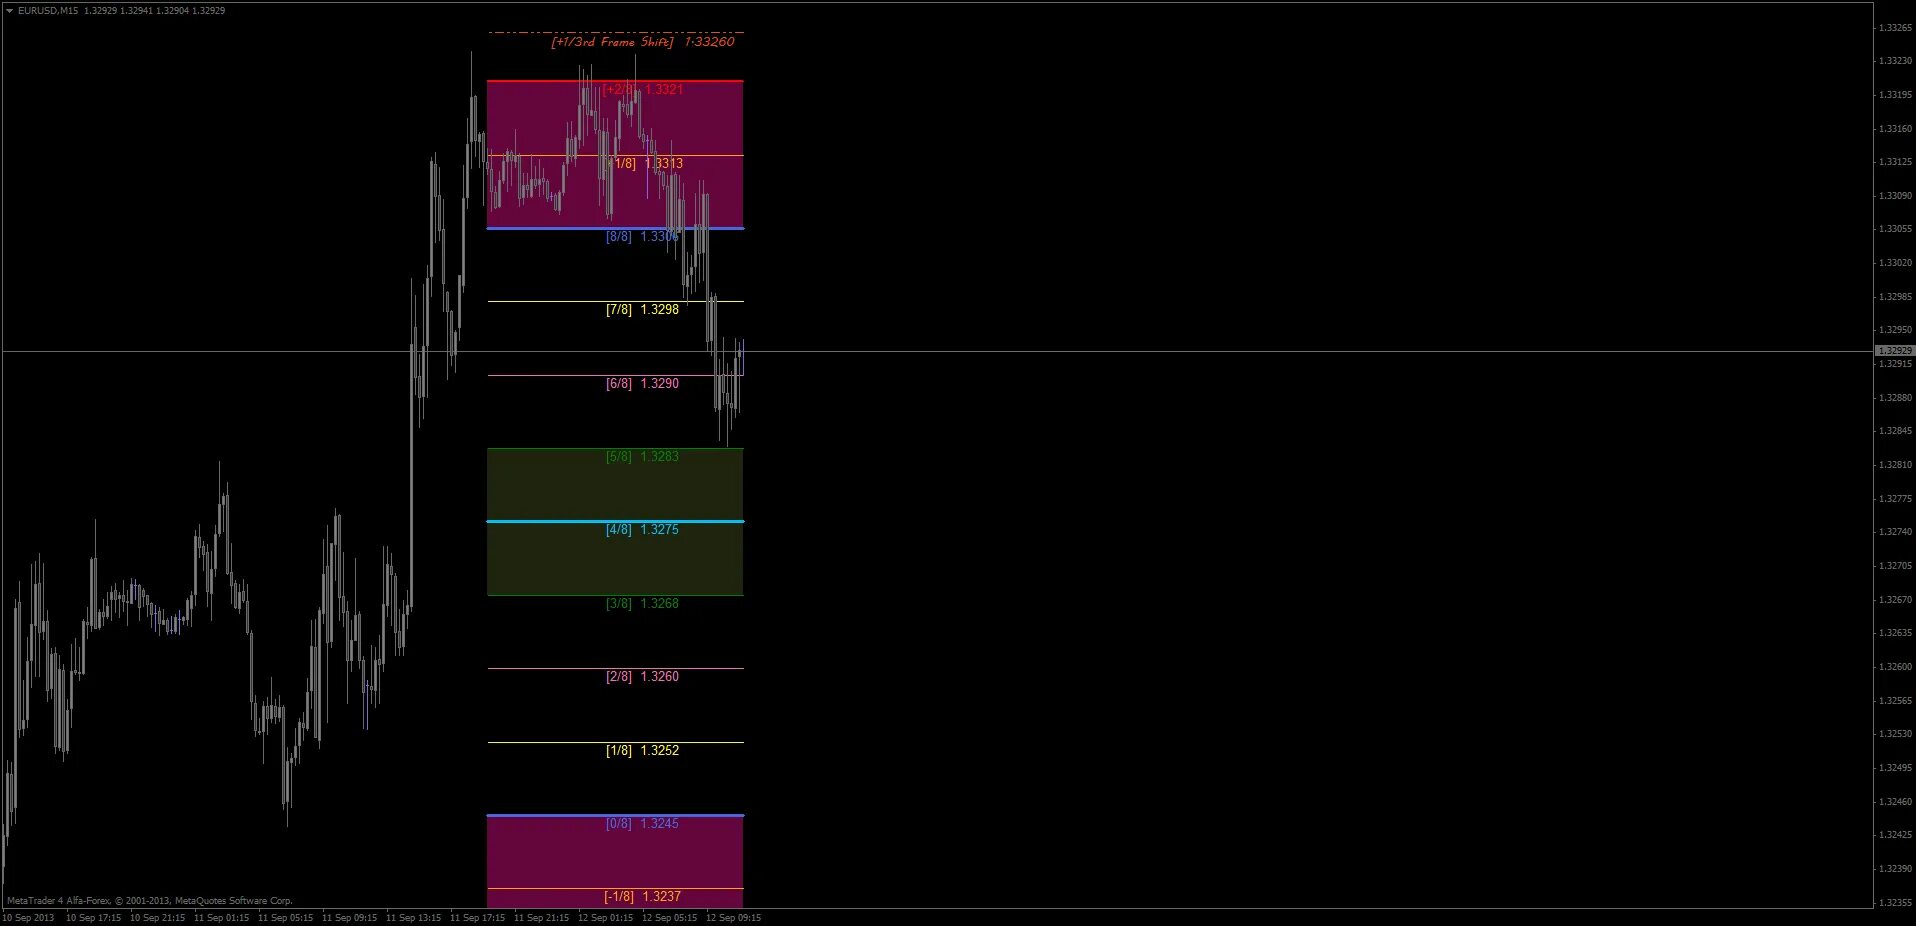Select the [8/8] 1.3306 level label
Screen dimensions: 1916x926
pyautogui.click(x=642, y=237)
